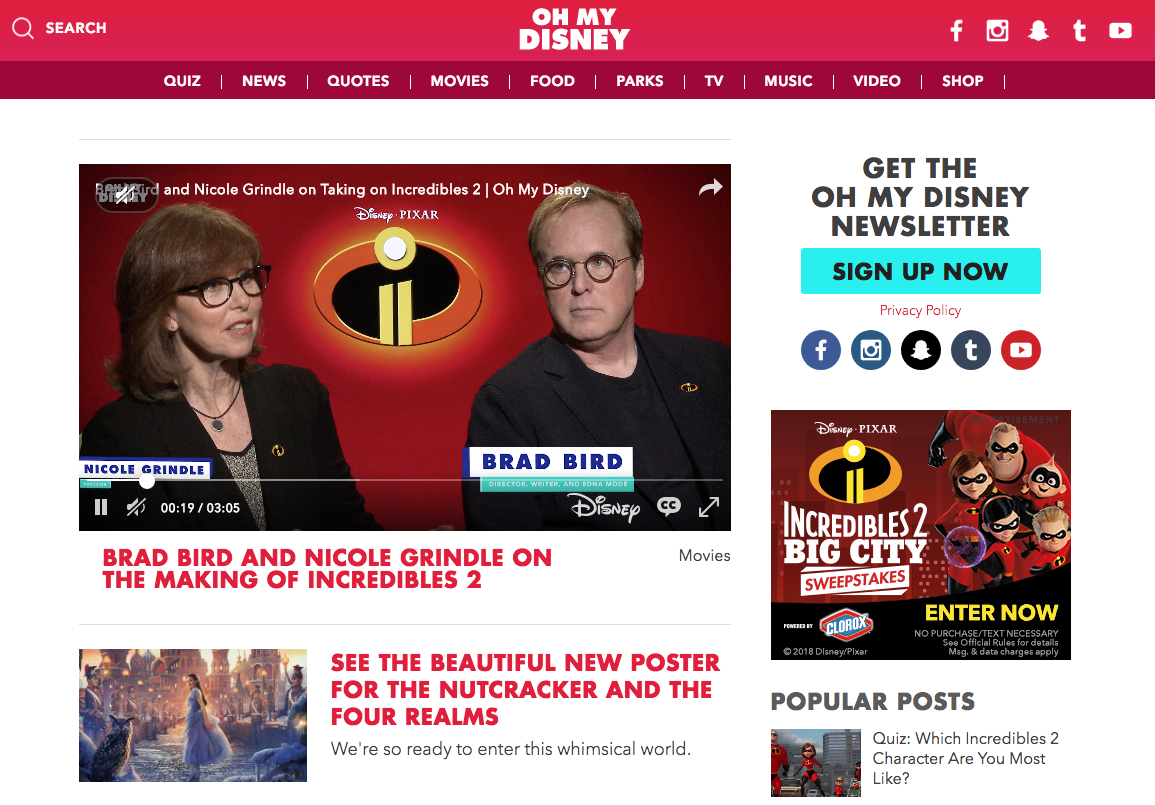Open the header Tumblr icon

tap(1080, 30)
